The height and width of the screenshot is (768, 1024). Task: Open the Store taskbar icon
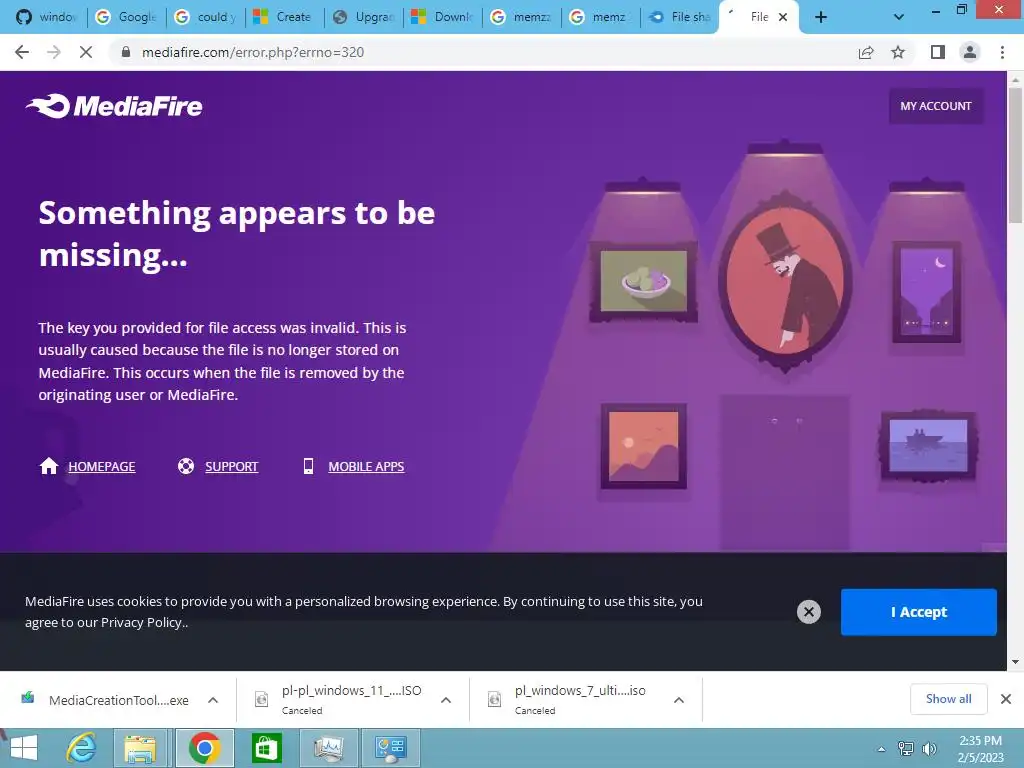[x=266, y=748]
